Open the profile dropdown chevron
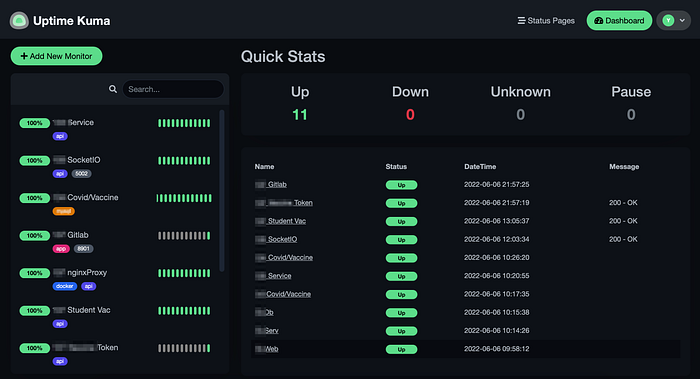The width and height of the screenshot is (700, 379). [x=682, y=21]
